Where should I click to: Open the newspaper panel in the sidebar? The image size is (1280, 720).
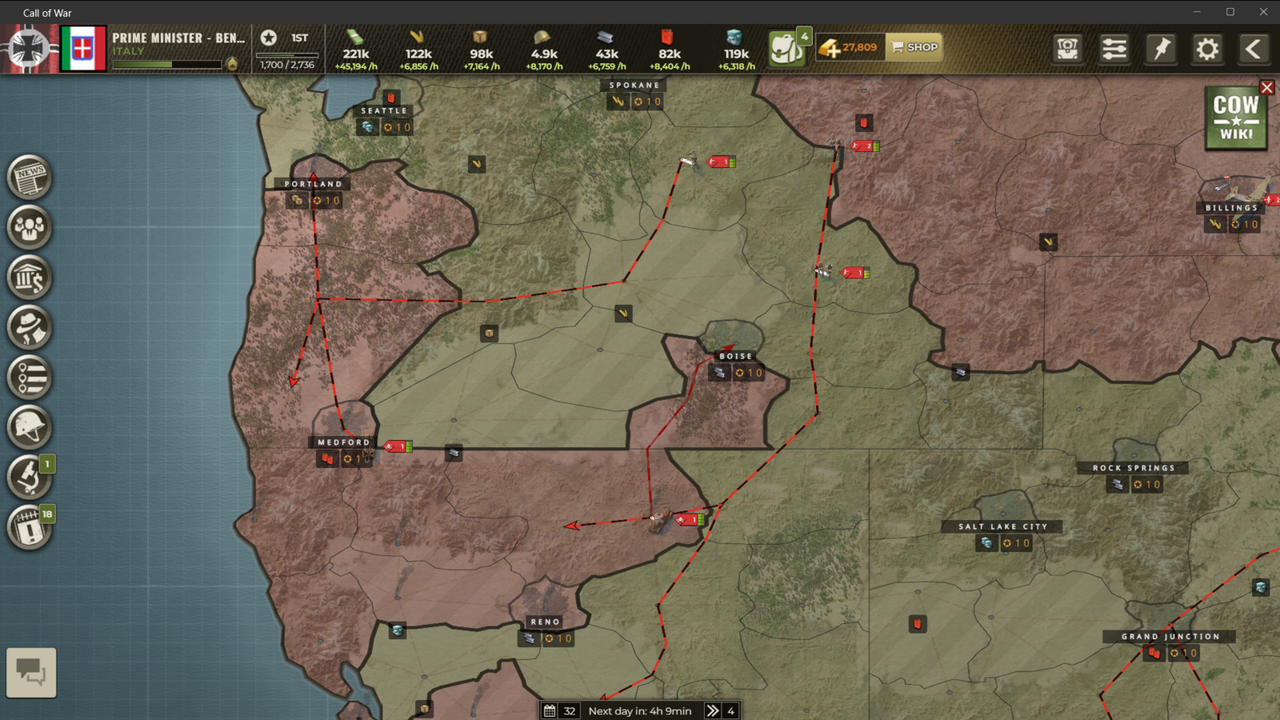tap(30, 177)
